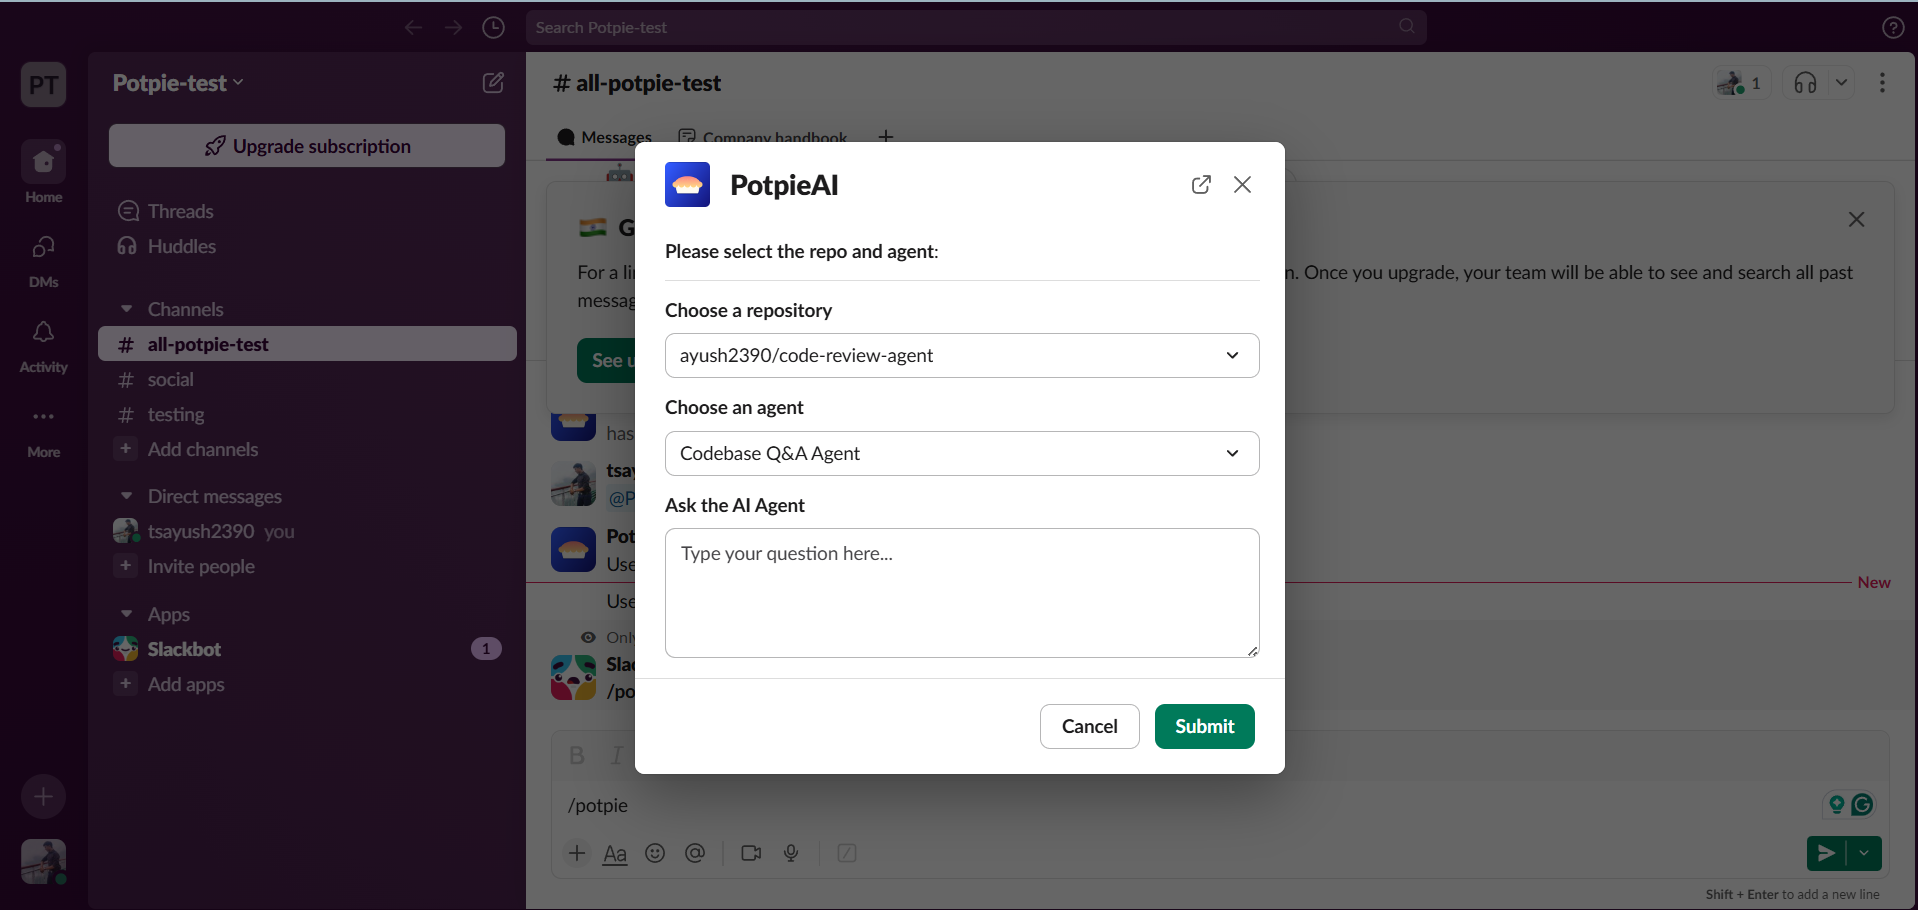Click the Upgrade subscription button
1918x910 pixels.
point(307,146)
